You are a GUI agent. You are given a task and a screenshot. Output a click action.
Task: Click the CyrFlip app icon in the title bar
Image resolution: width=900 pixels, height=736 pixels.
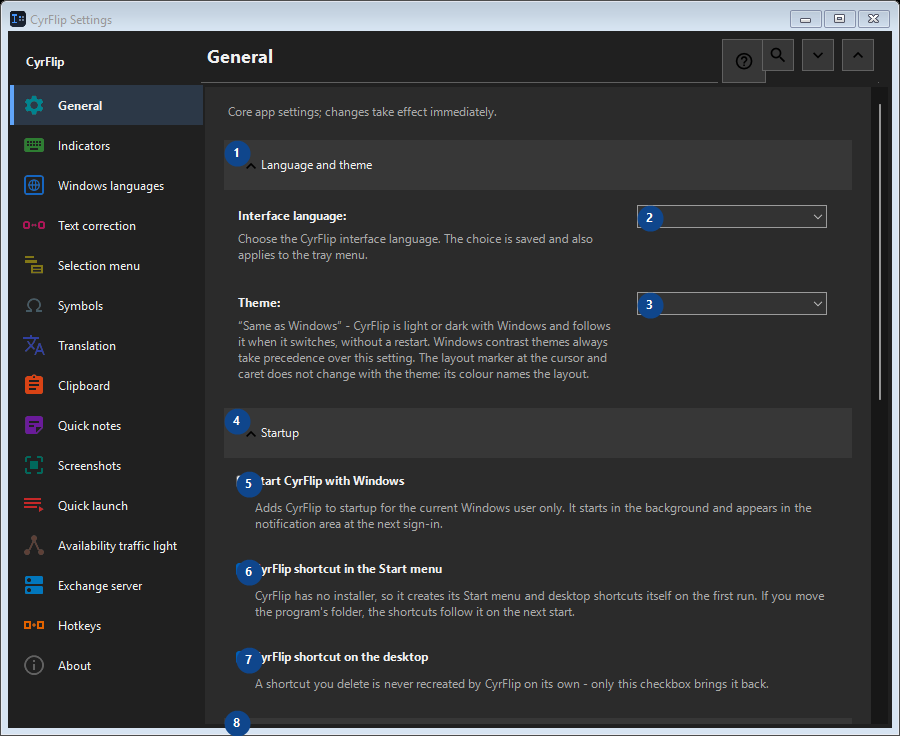[18, 19]
